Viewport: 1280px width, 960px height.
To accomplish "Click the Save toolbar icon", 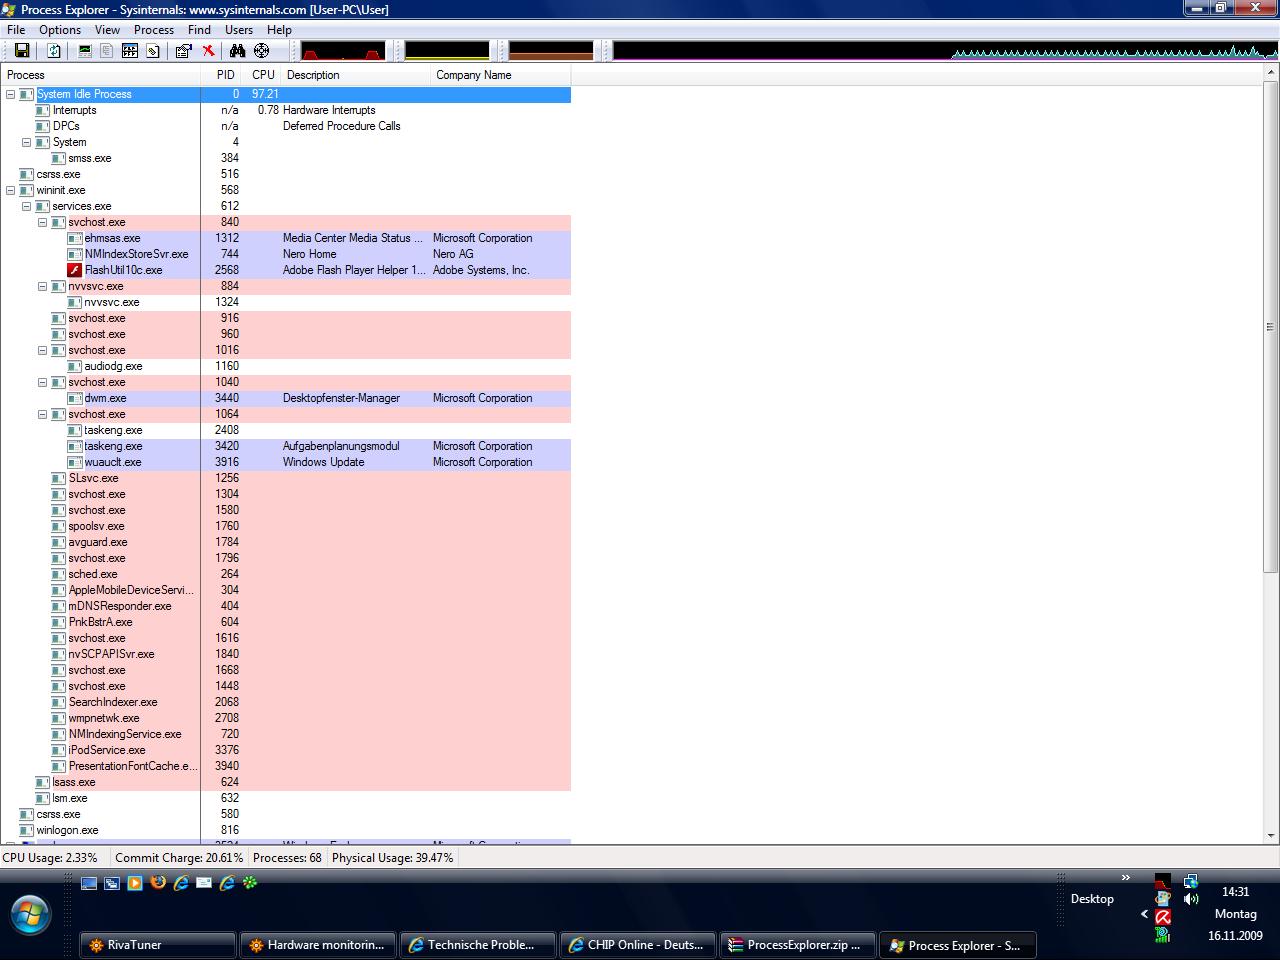I will click(22, 51).
